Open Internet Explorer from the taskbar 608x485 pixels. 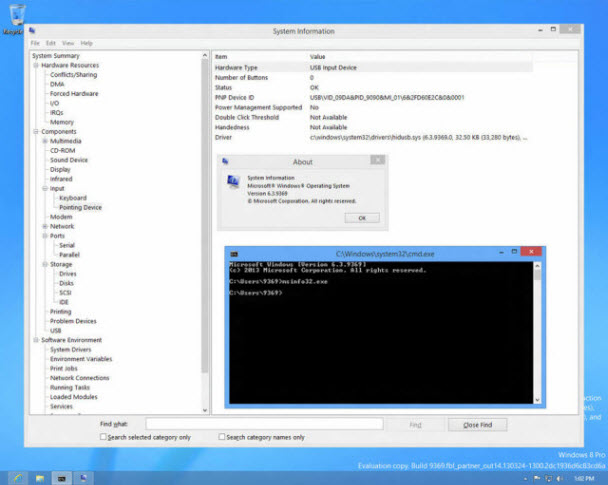point(17,477)
